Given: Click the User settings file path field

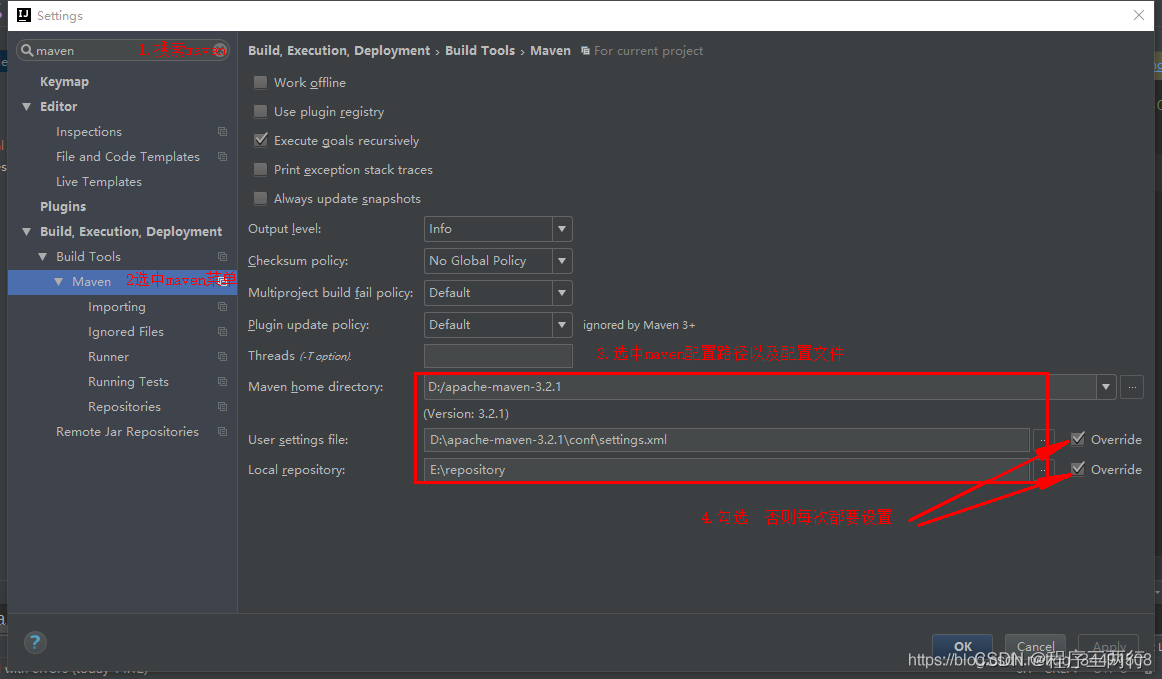Looking at the screenshot, I should click(726, 440).
